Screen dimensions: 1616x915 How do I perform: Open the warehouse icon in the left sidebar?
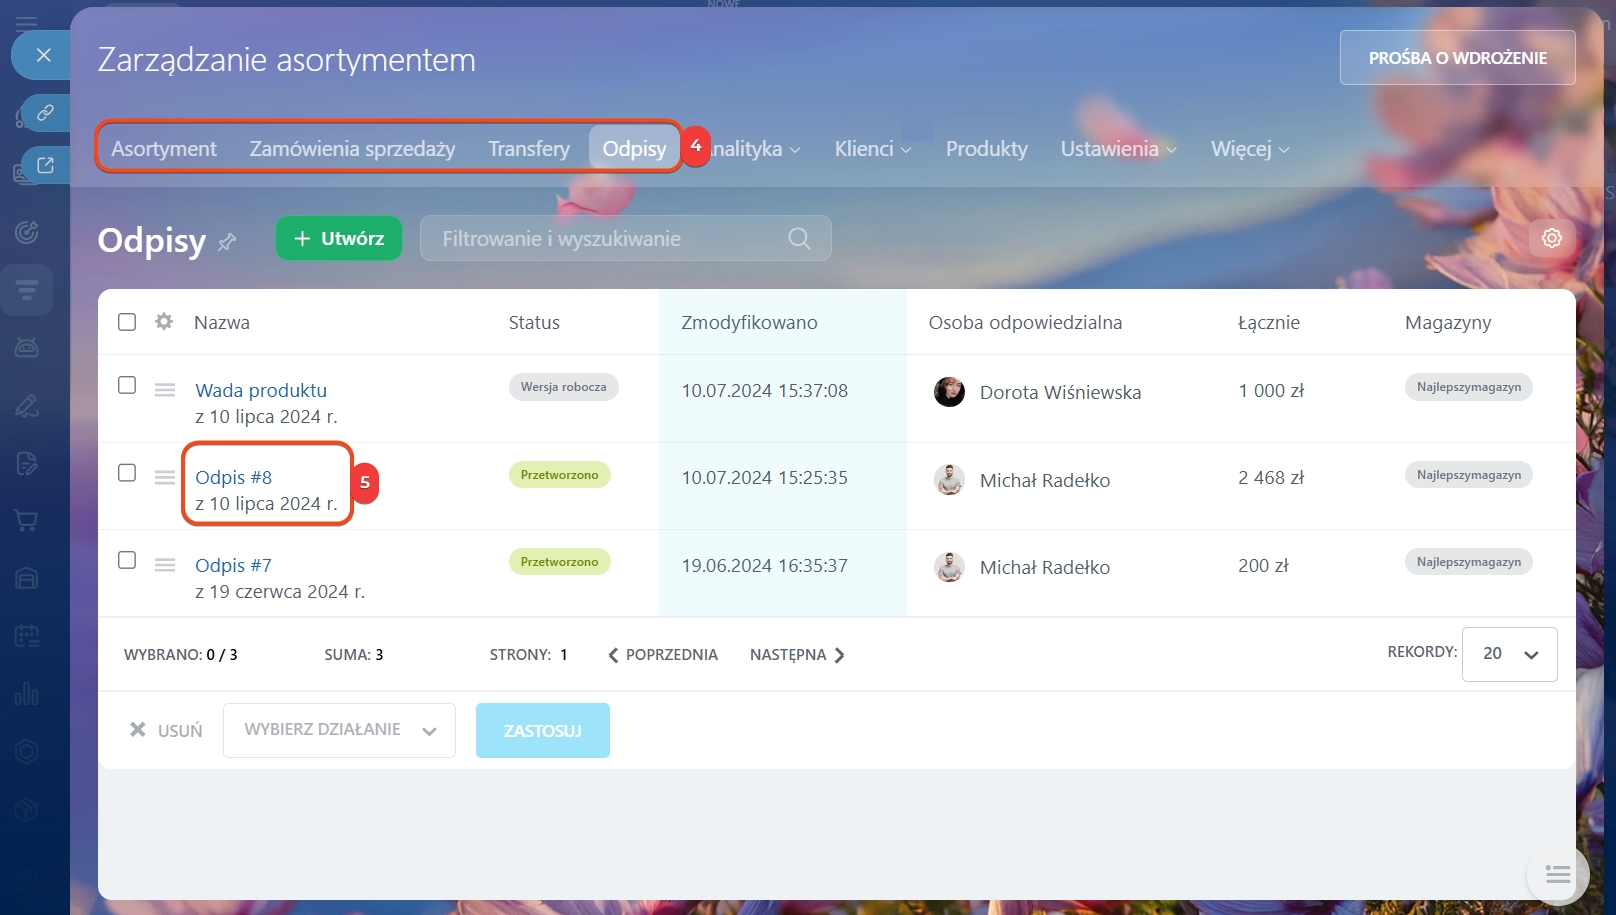click(x=27, y=578)
